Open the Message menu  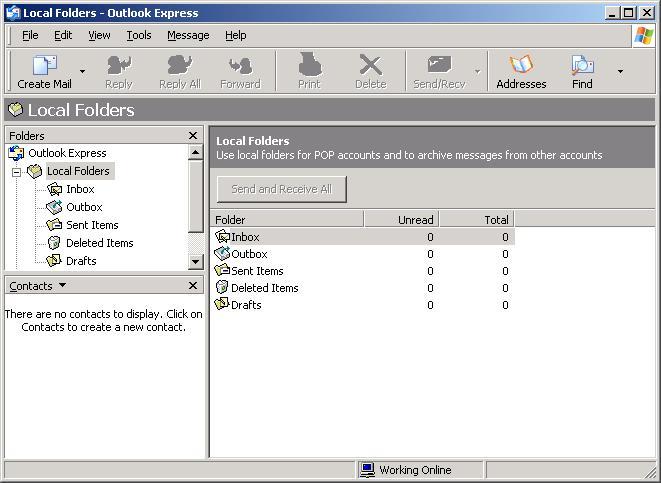(x=188, y=35)
